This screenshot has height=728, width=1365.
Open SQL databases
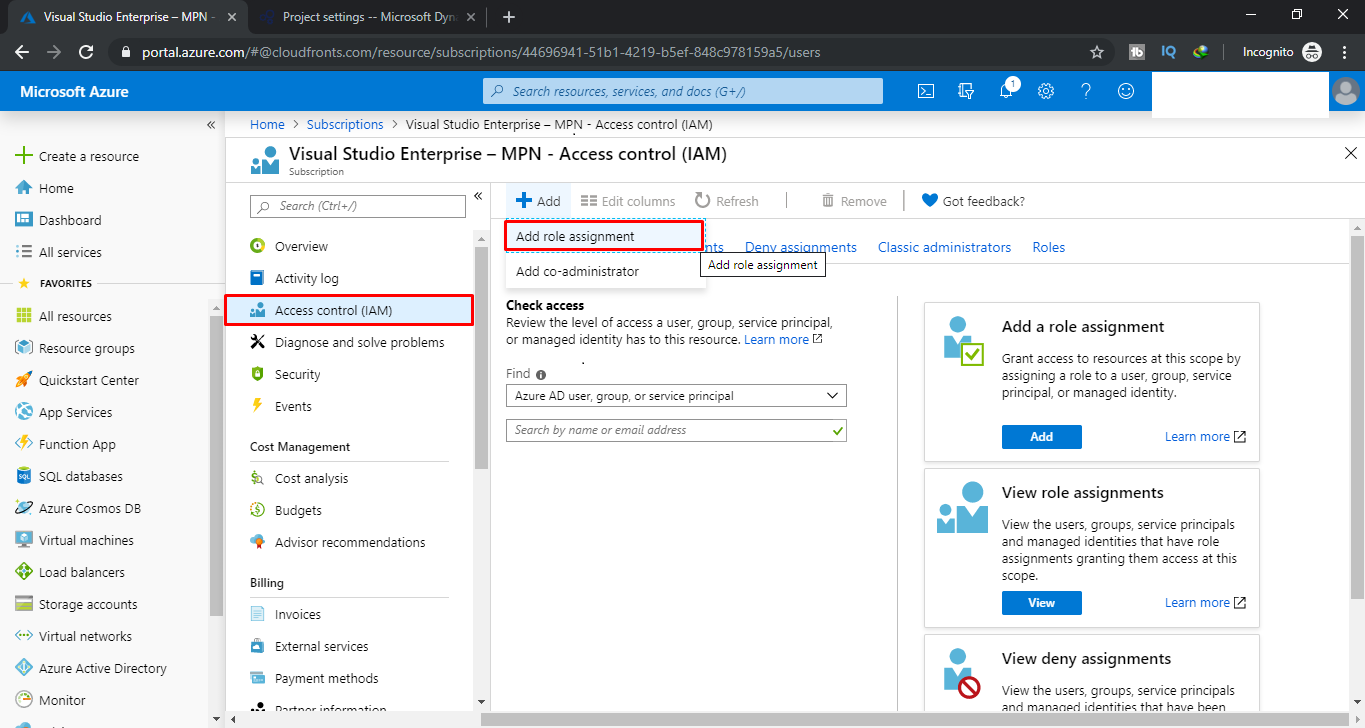tap(69, 476)
